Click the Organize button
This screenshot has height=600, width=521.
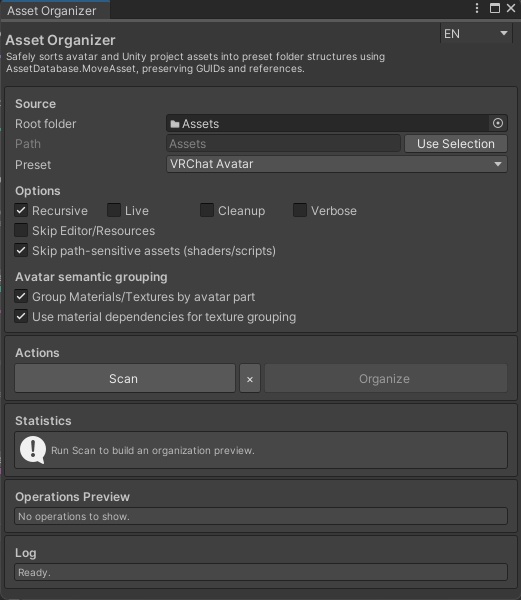(x=386, y=378)
